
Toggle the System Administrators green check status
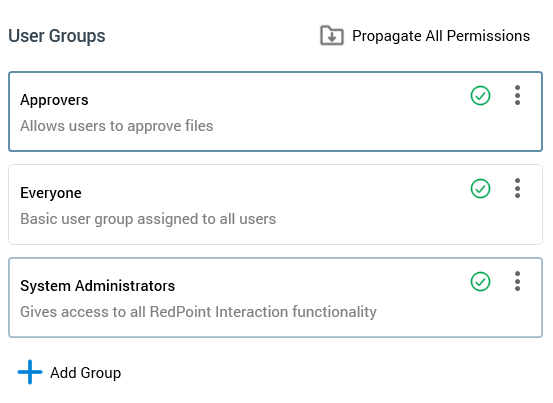pos(480,282)
